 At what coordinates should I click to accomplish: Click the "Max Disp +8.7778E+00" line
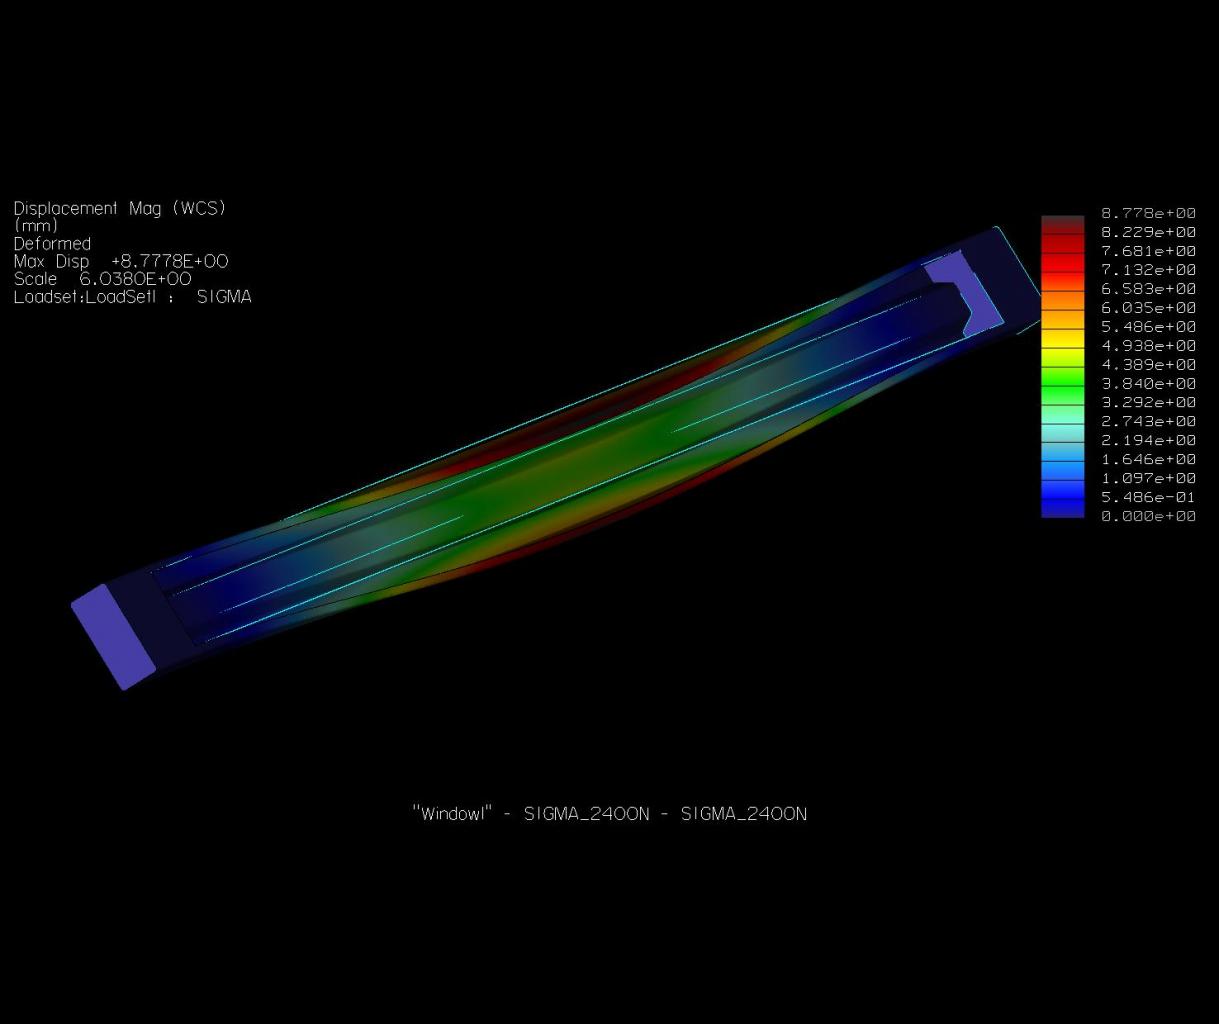click(121, 261)
